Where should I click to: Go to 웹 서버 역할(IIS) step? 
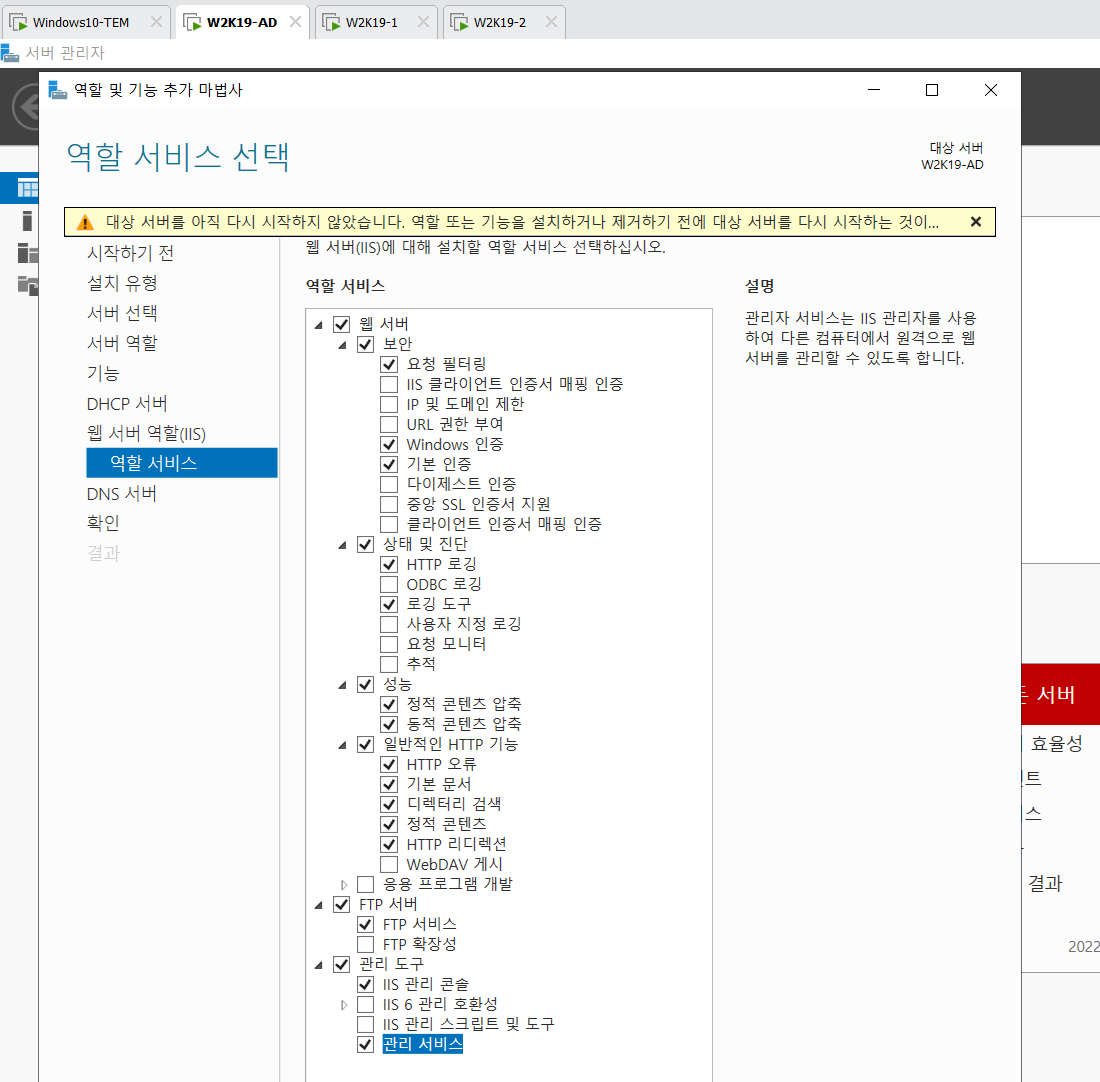[146, 434]
